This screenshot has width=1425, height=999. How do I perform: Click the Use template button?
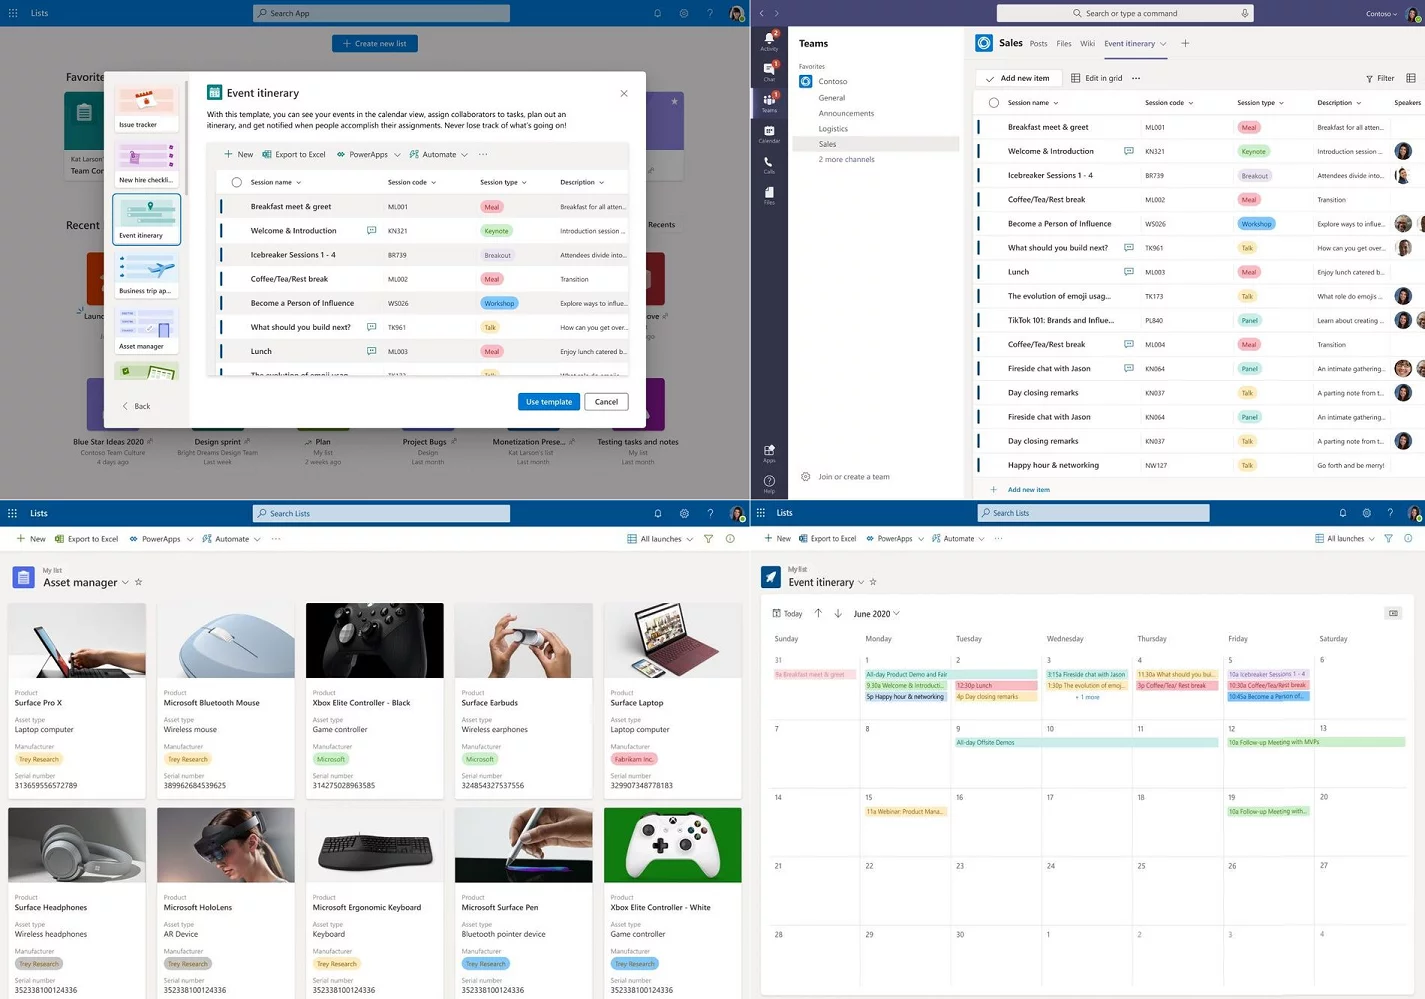[x=548, y=401]
